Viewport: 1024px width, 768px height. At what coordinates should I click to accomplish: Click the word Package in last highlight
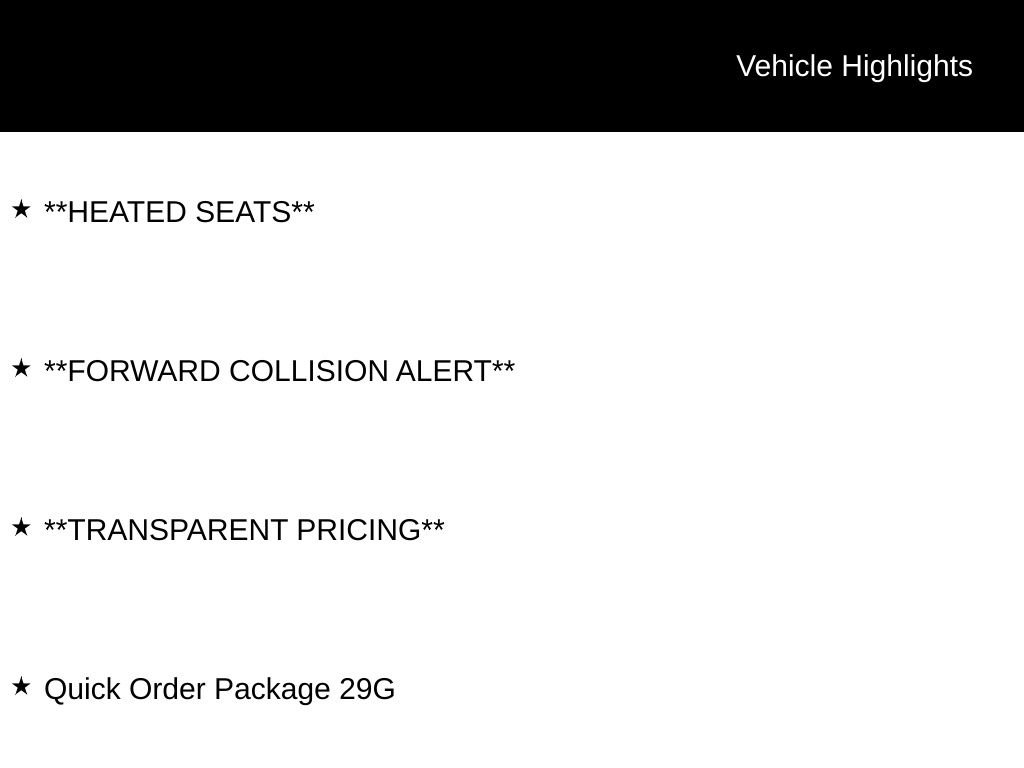click(271, 689)
